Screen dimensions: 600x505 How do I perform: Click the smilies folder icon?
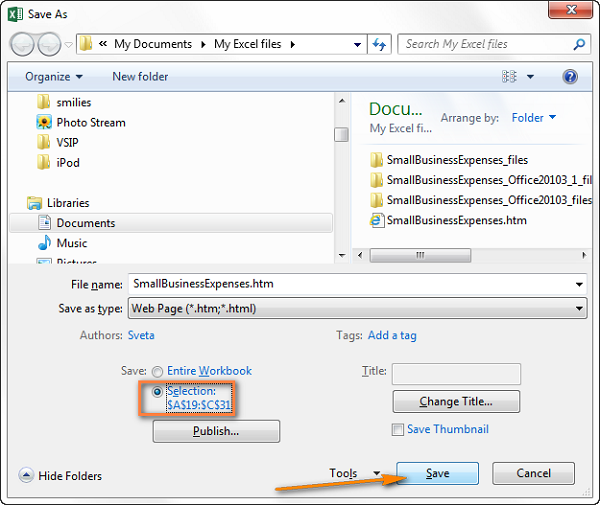tap(44, 102)
